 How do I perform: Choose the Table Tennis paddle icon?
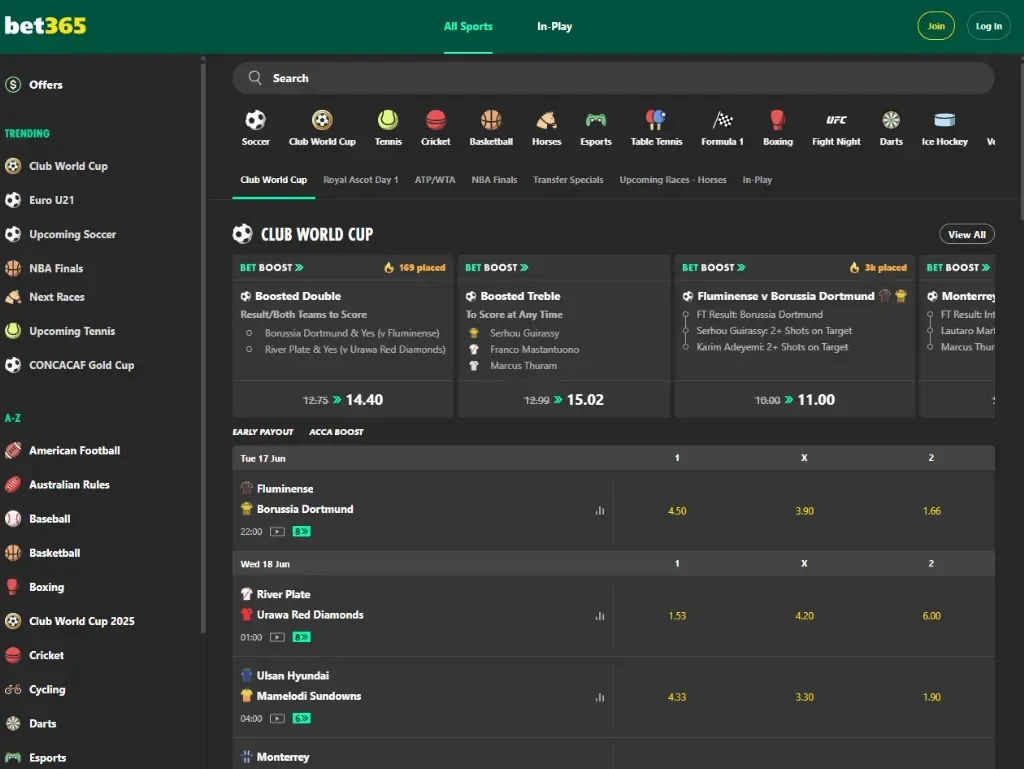pyautogui.click(x=656, y=121)
